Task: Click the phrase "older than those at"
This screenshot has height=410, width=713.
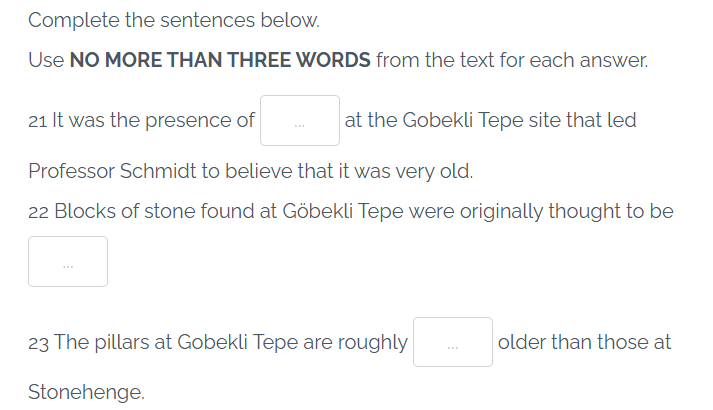Action: (584, 342)
